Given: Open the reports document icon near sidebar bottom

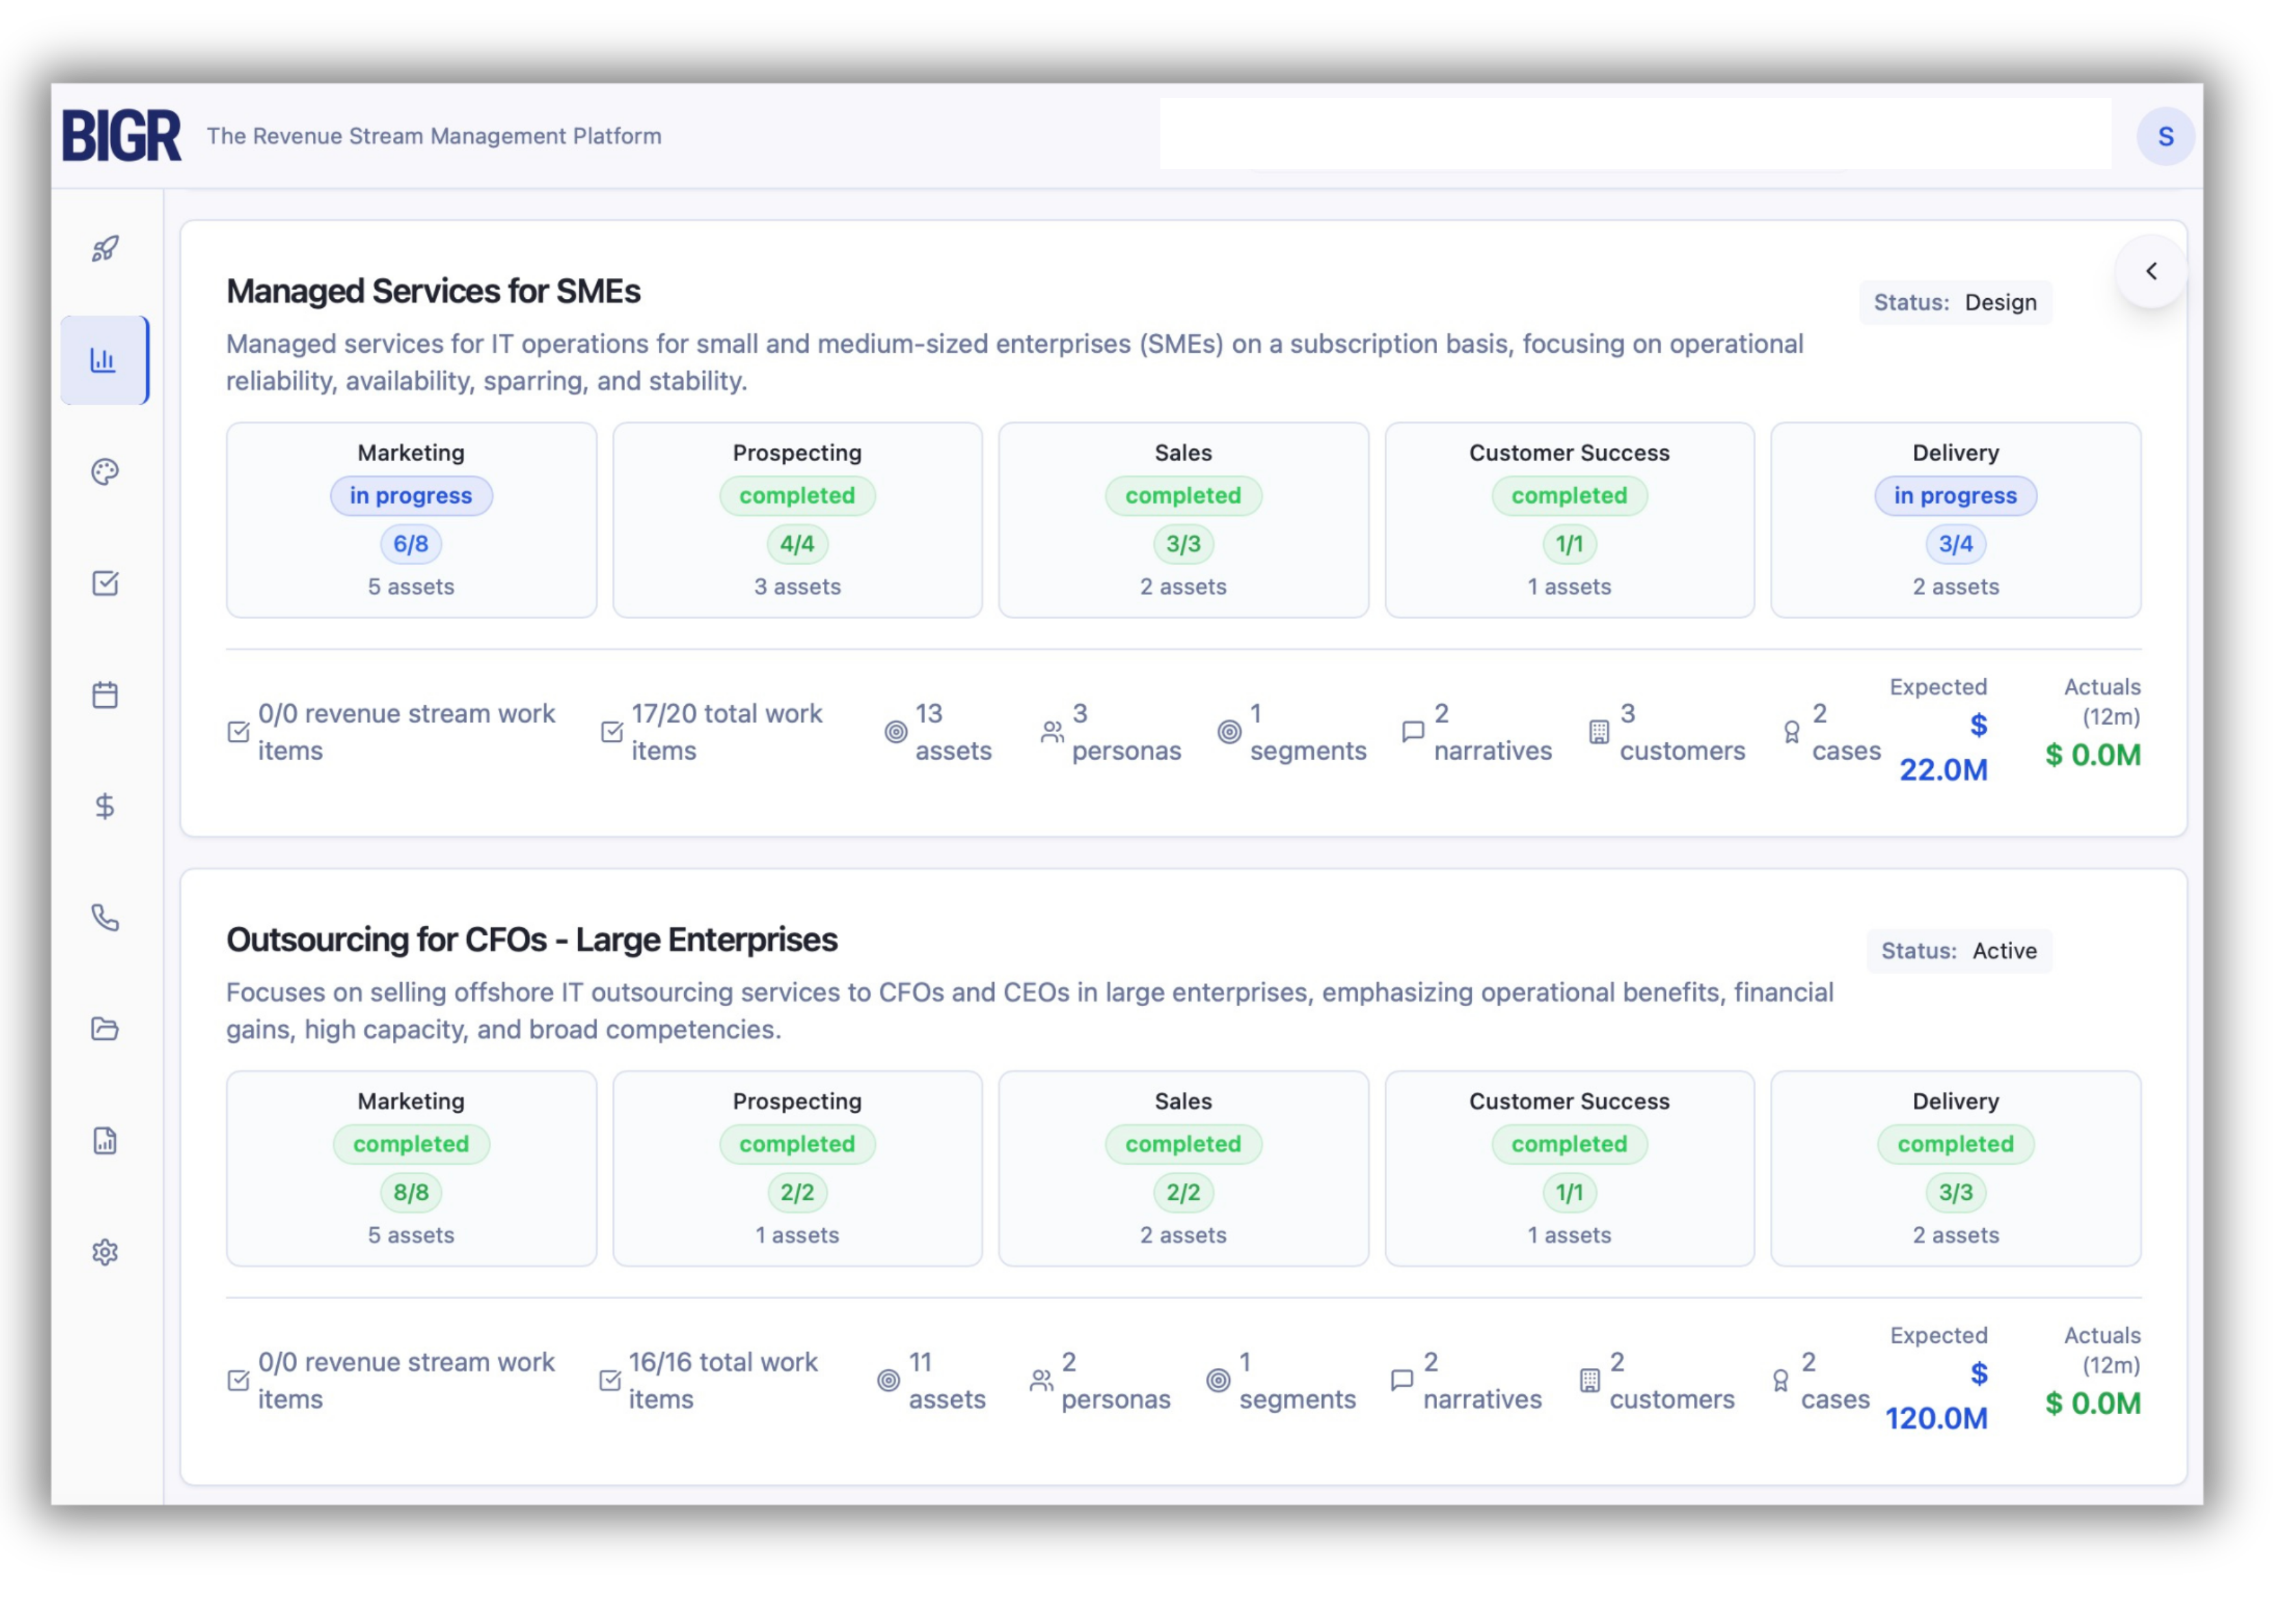Looking at the screenshot, I should point(105,1140).
